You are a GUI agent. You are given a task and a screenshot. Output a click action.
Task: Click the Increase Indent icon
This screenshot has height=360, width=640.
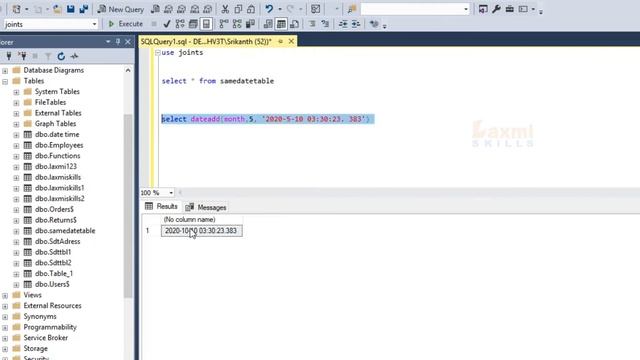click(x=356, y=24)
